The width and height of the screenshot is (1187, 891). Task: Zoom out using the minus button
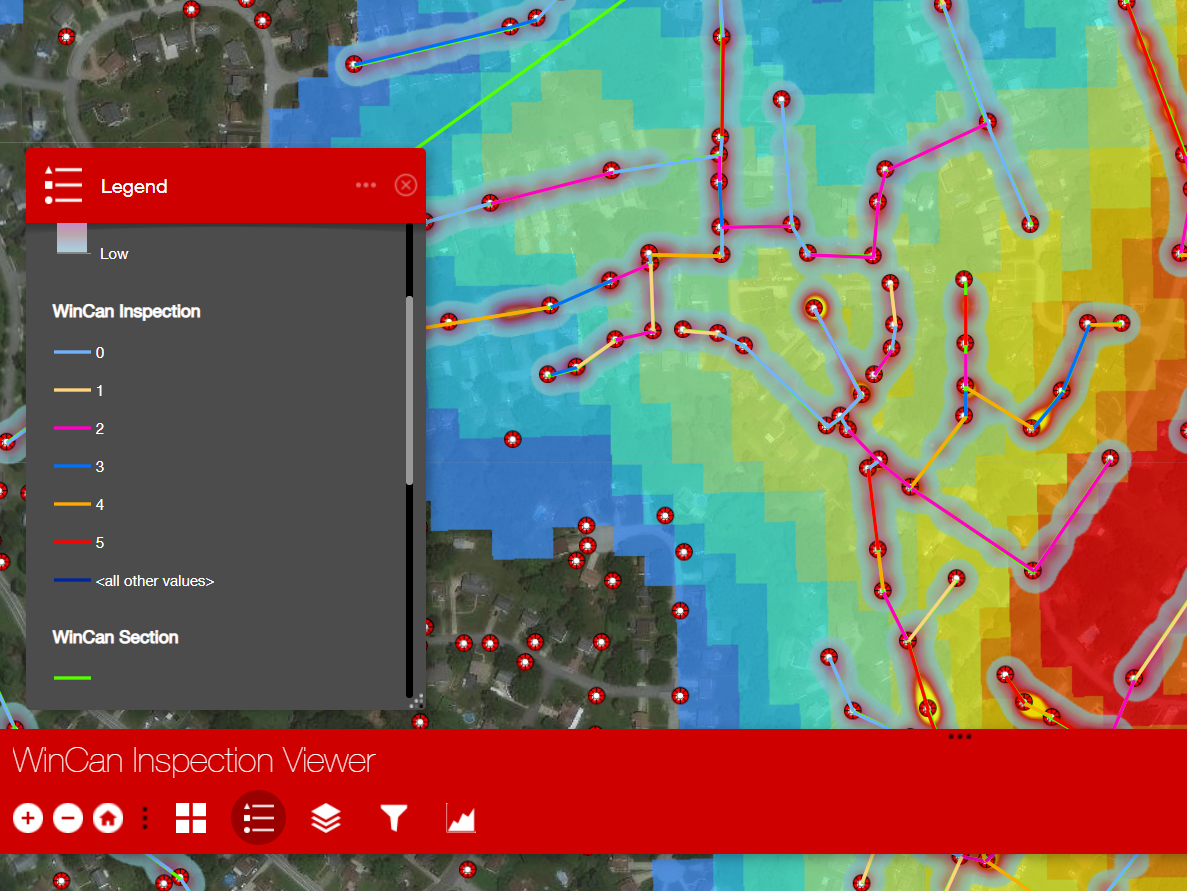[x=68, y=818]
